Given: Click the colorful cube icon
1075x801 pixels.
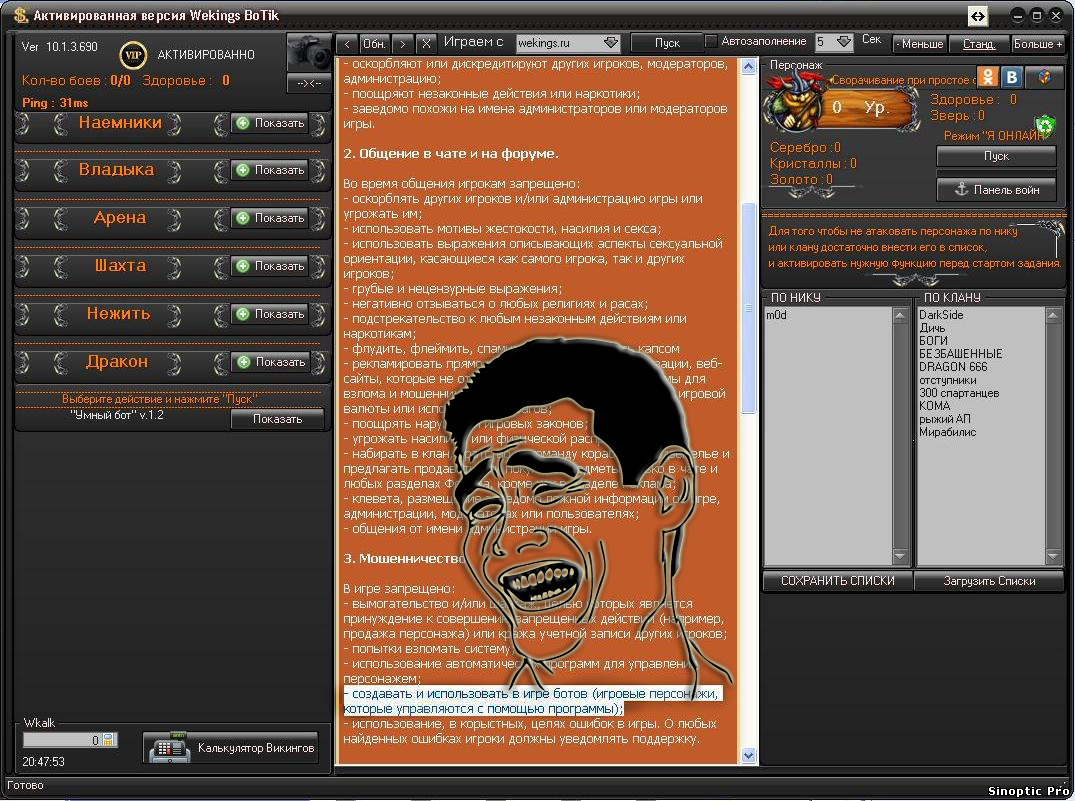Looking at the screenshot, I should click(1045, 77).
